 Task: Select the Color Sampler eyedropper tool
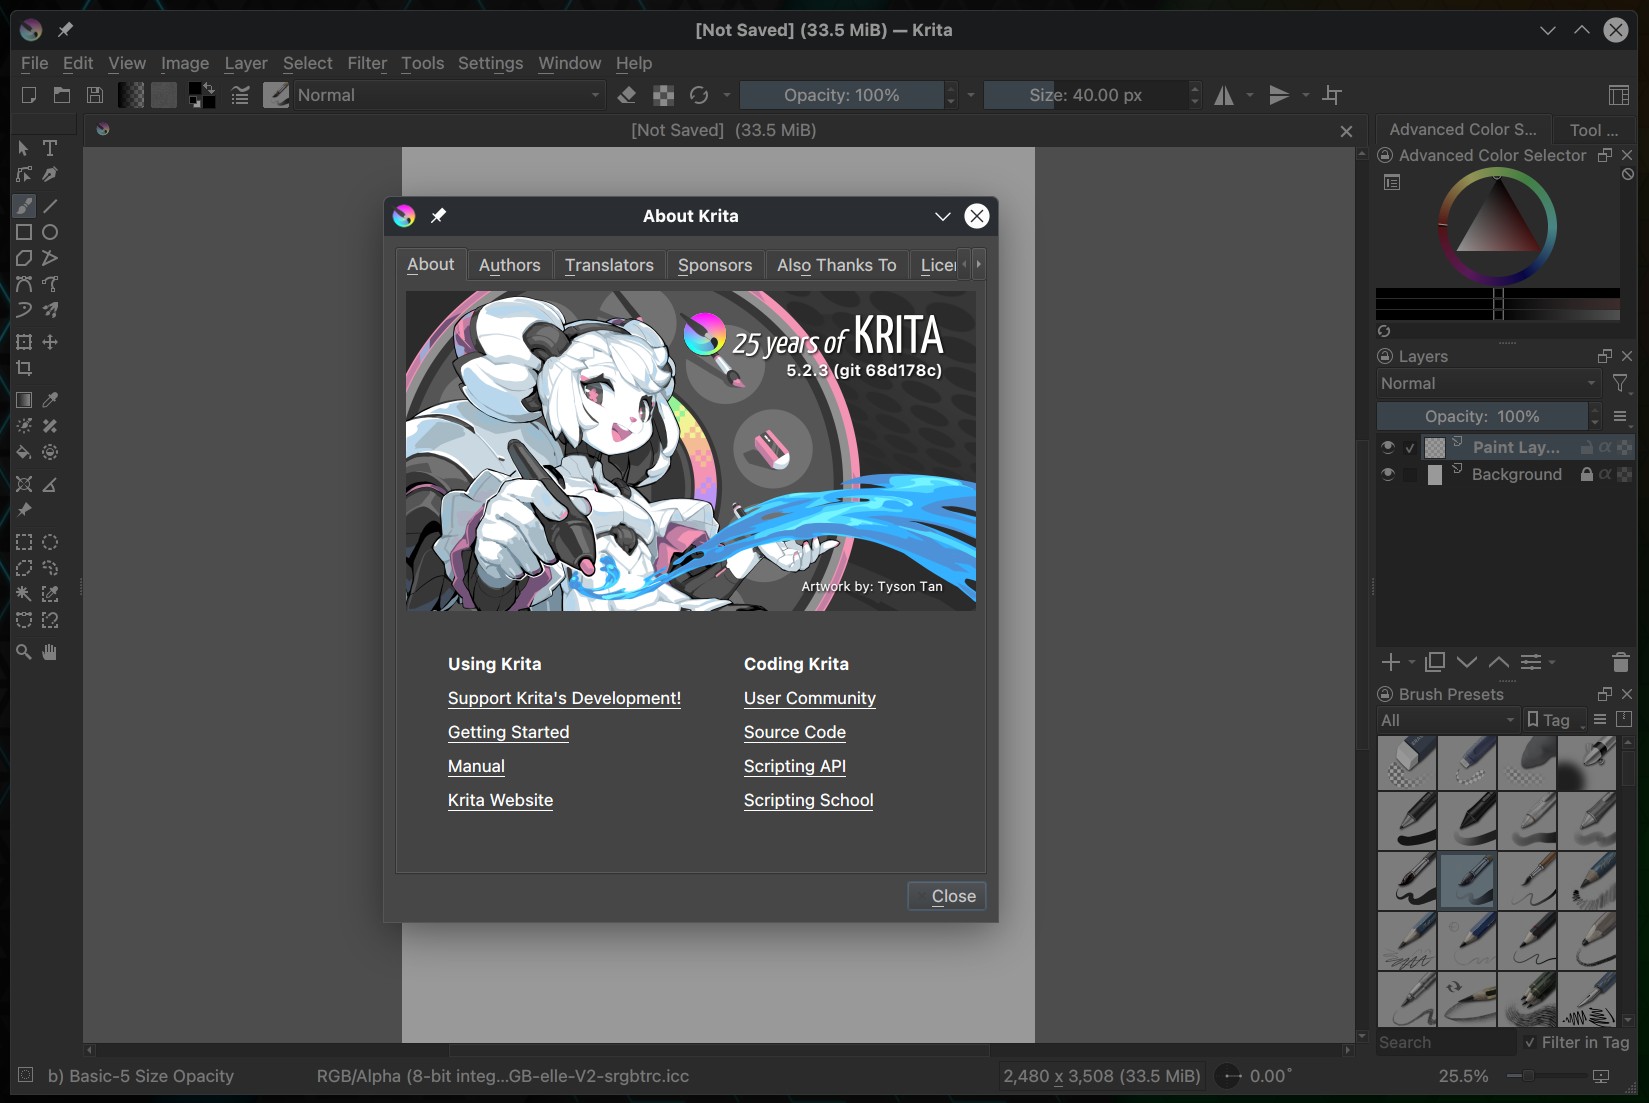tap(50, 400)
